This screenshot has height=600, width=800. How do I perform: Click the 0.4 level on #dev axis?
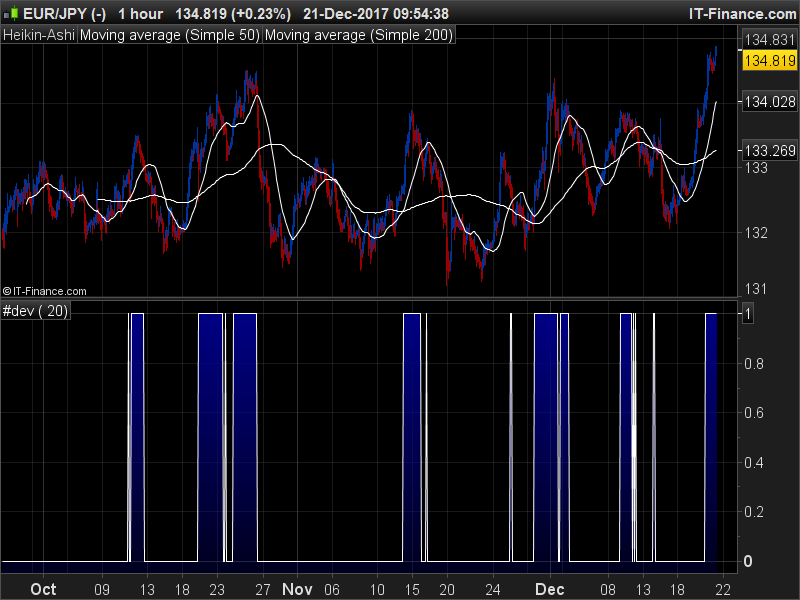point(754,463)
